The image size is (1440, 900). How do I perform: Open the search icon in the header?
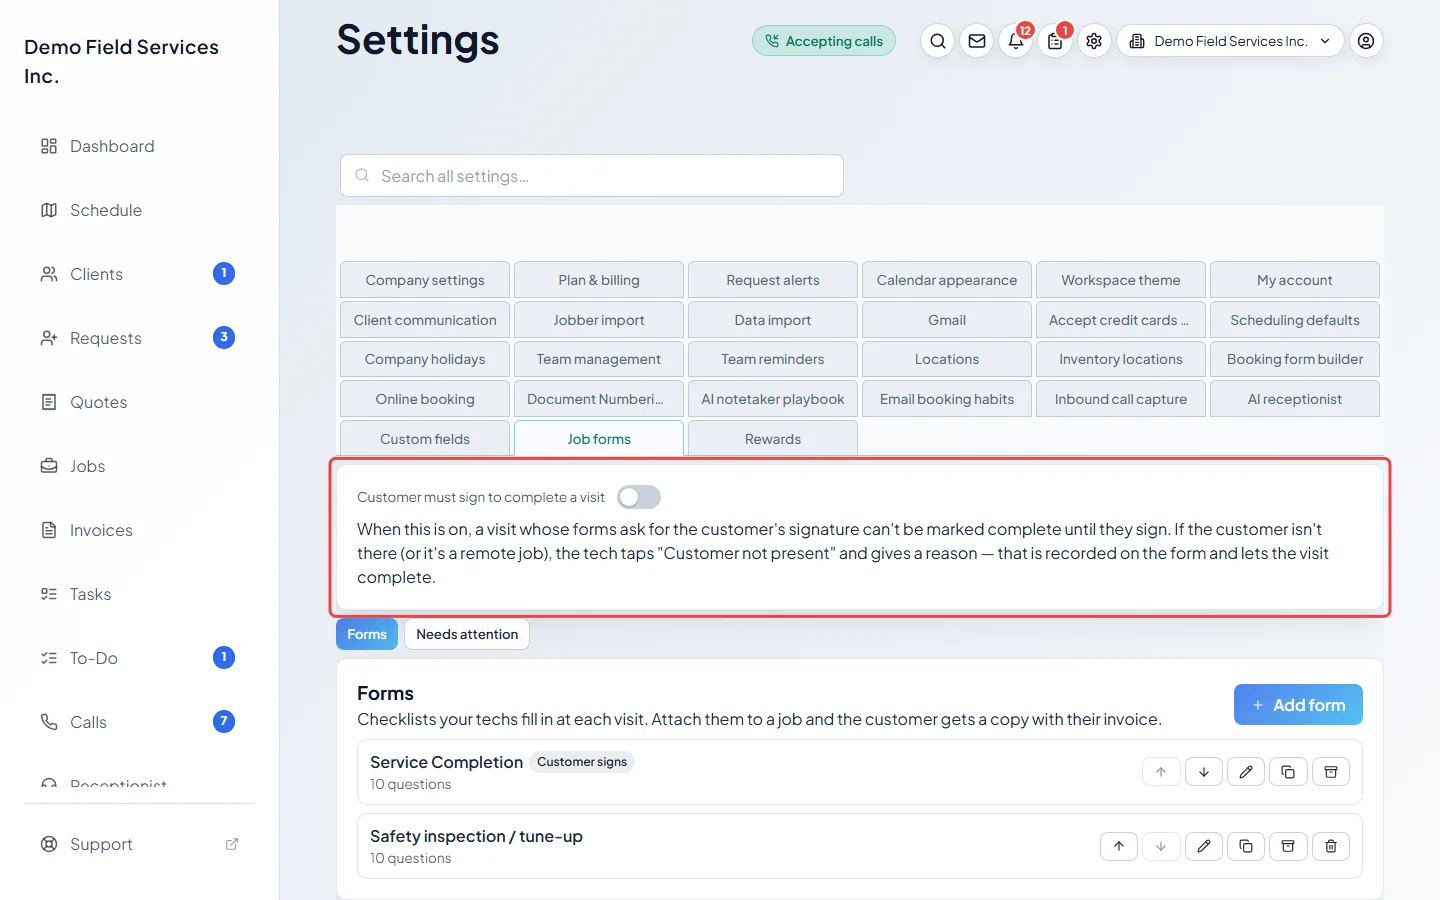(937, 41)
